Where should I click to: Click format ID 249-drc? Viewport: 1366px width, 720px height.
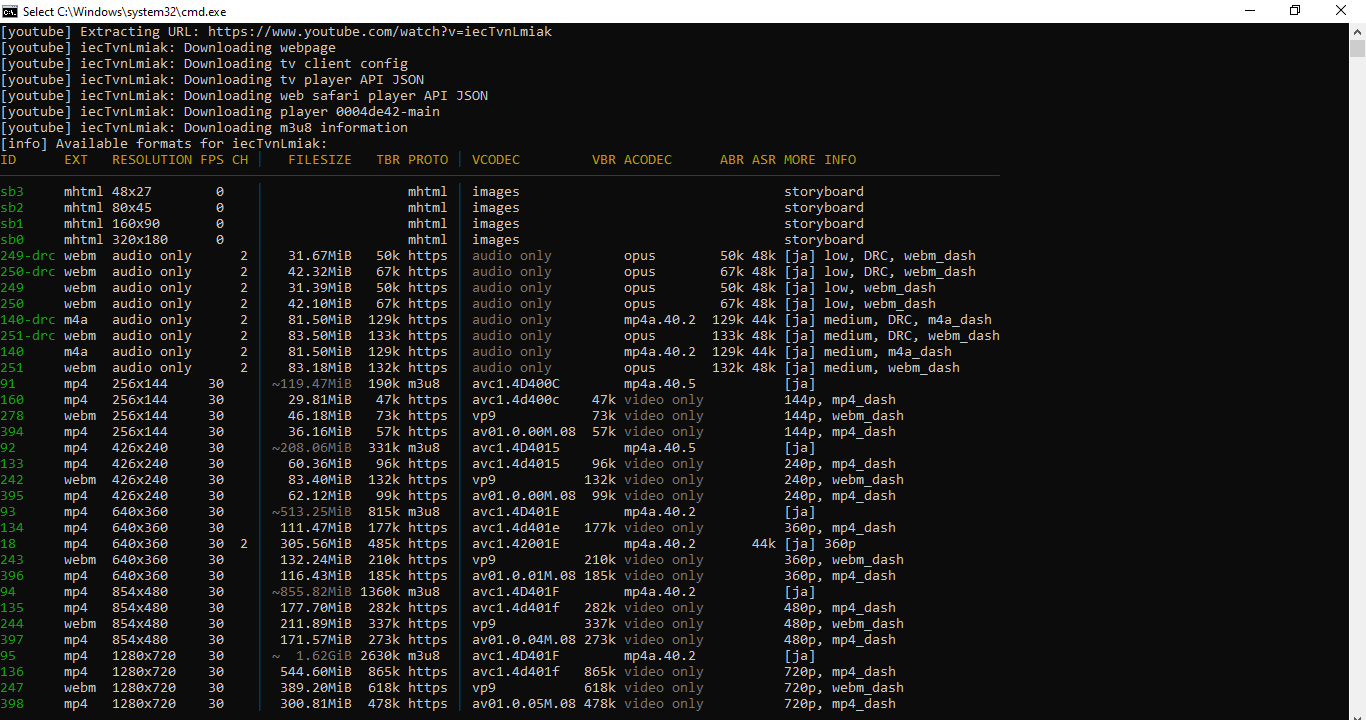pyautogui.click(x=28, y=256)
